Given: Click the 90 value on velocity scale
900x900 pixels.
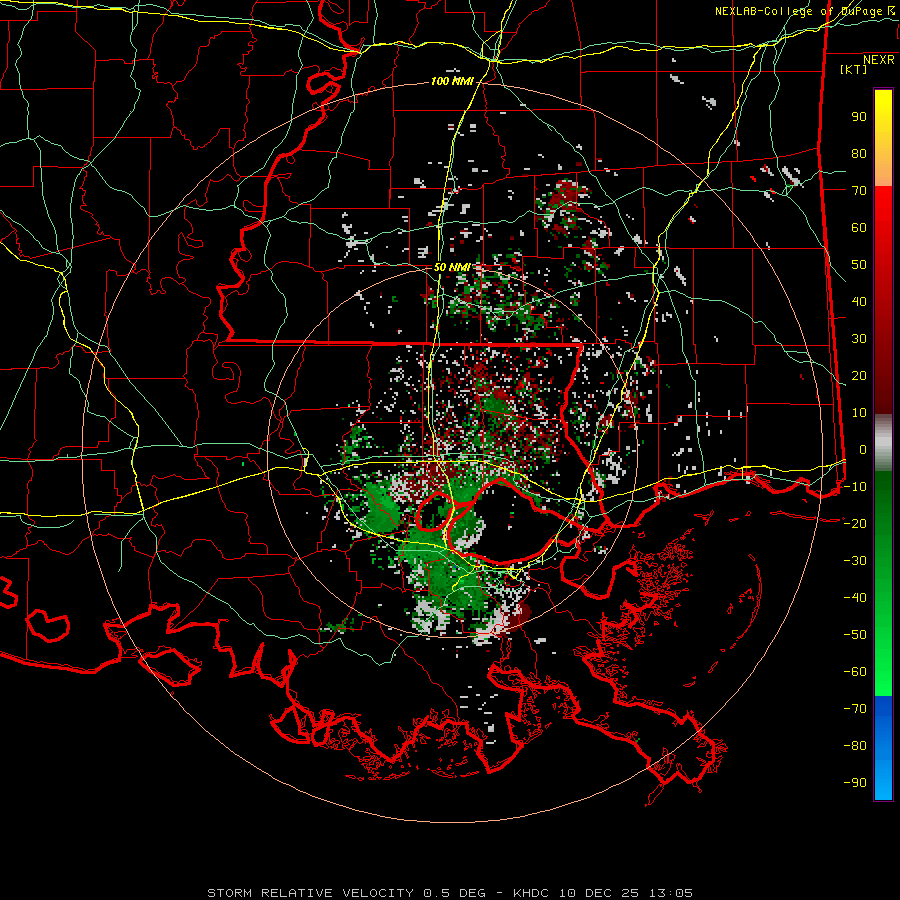Looking at the screenshot, I should coord(859,117).
